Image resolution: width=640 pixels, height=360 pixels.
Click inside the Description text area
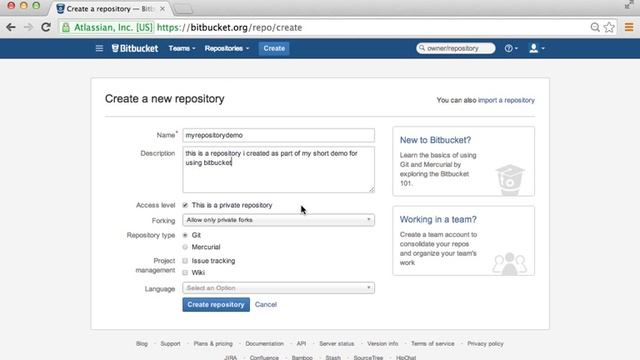(278, 169)
